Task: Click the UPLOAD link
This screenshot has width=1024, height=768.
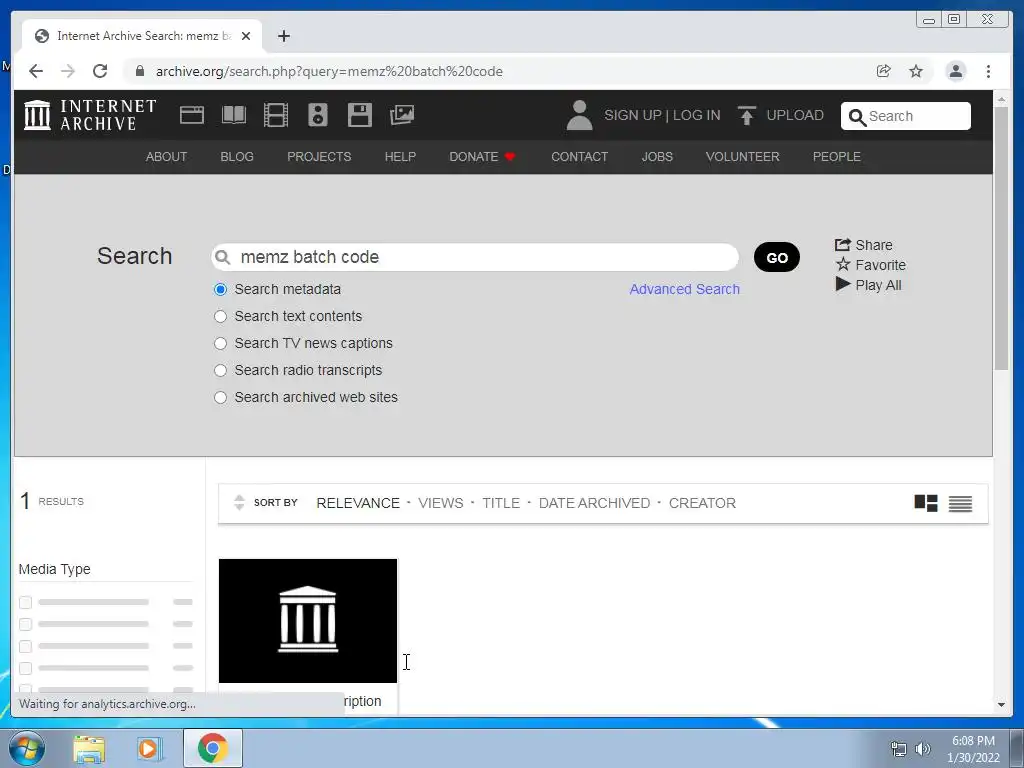Action: coord(795,116)
